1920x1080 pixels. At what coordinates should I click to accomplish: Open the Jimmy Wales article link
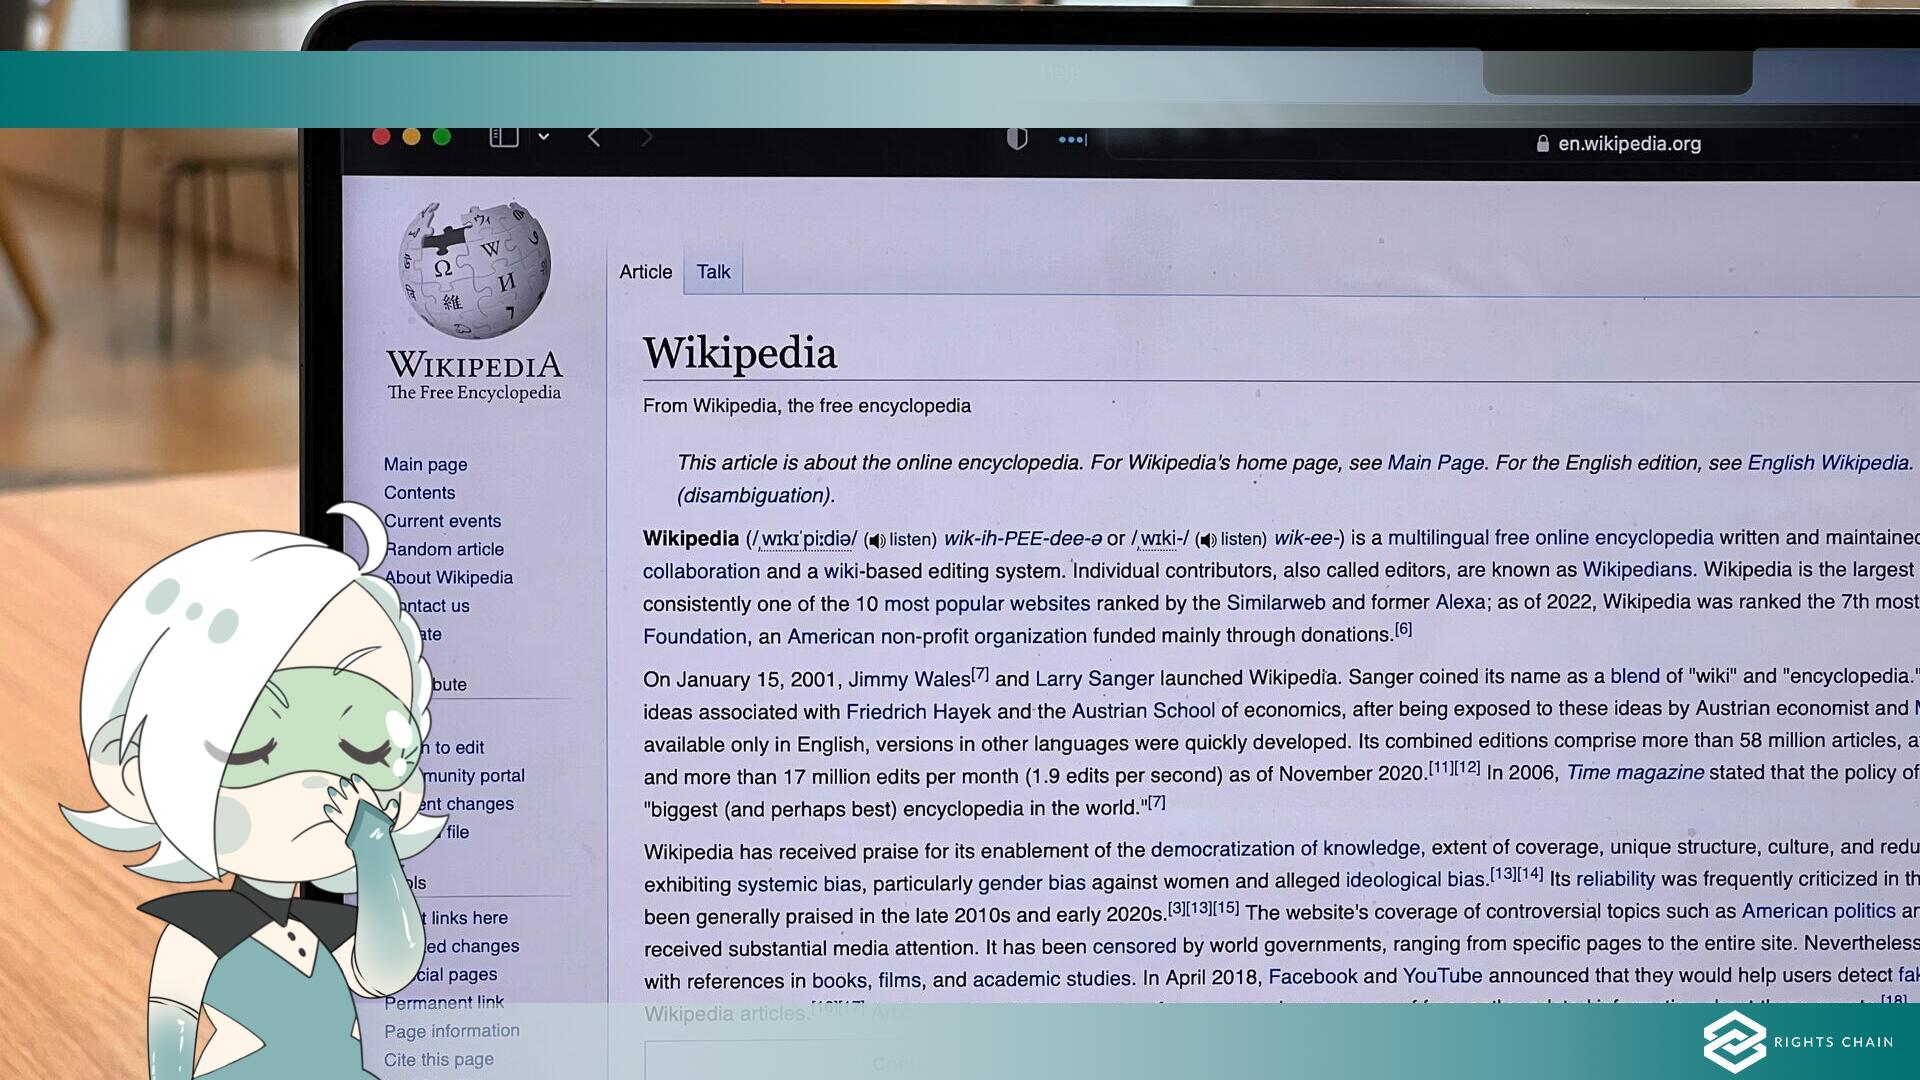[909, 680]
